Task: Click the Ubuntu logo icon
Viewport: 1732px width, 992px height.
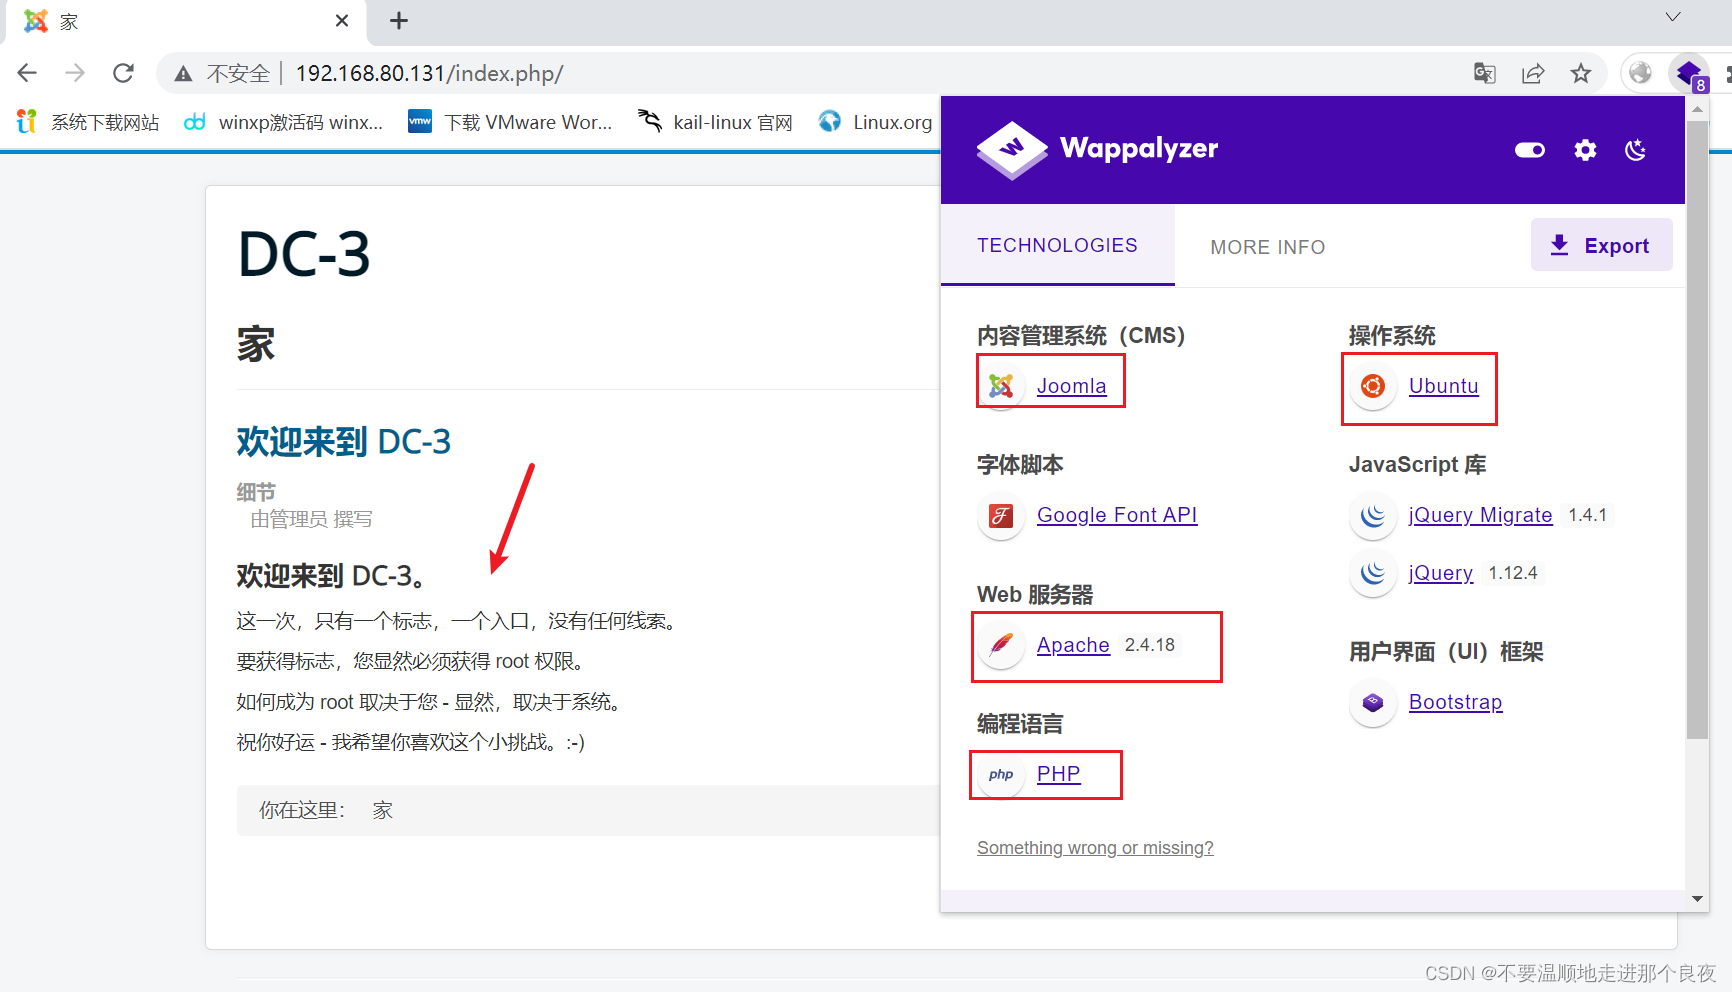Action: 1373,386
